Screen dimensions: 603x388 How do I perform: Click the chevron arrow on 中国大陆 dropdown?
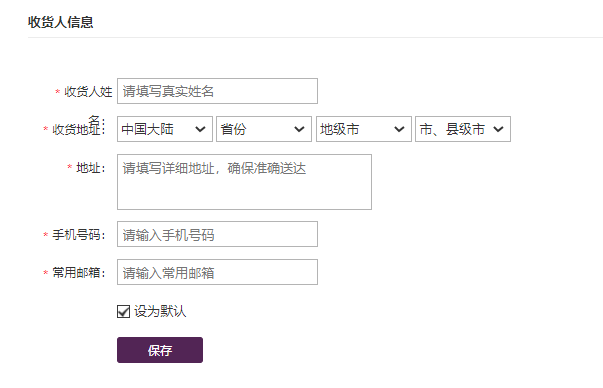200,129
